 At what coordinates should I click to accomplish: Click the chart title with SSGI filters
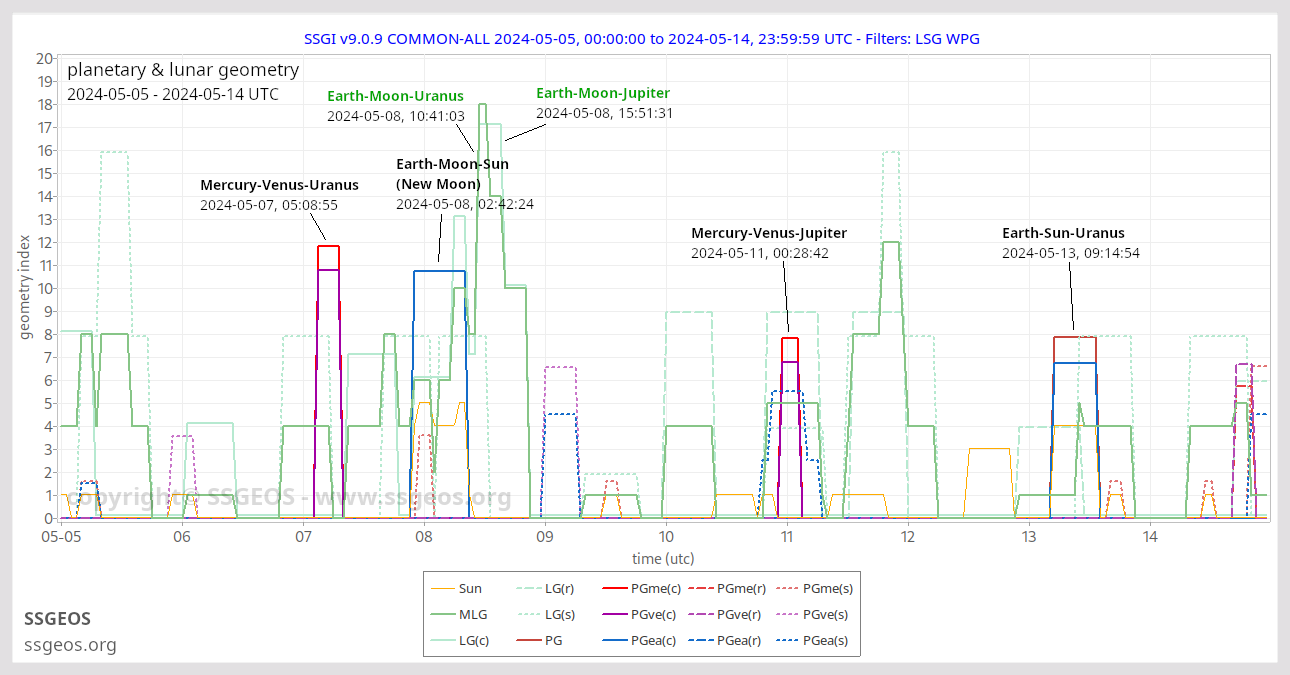pyautogui.click(x=642, y=39)
